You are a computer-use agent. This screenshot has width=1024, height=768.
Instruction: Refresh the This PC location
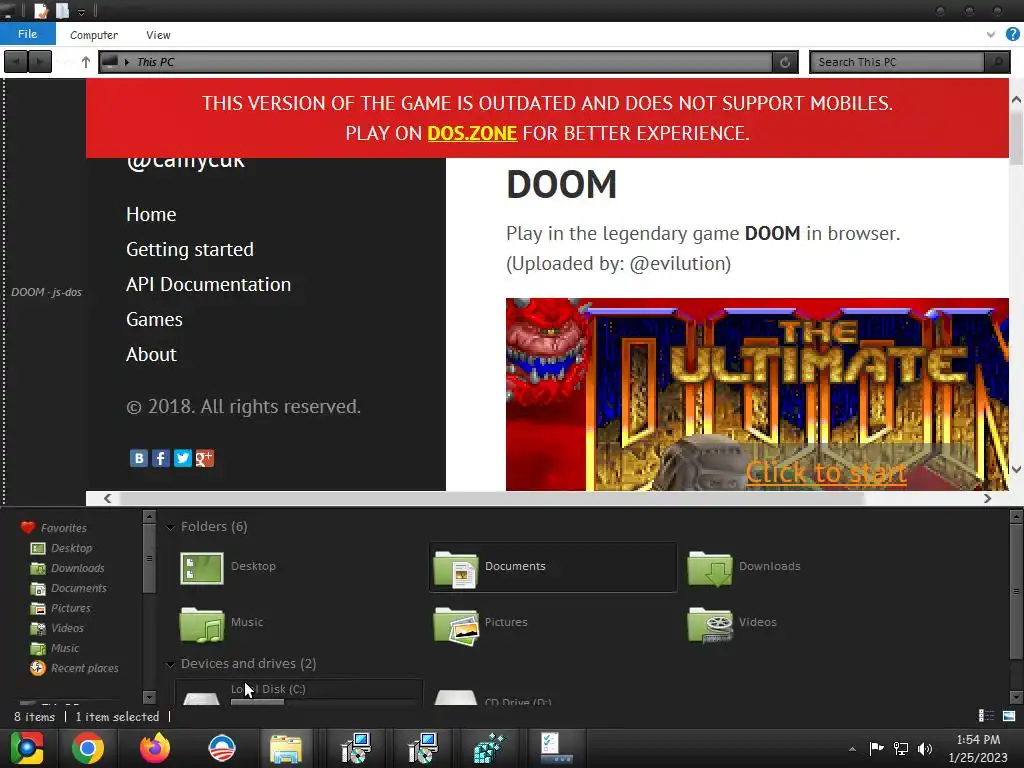[x=785, y=62]
